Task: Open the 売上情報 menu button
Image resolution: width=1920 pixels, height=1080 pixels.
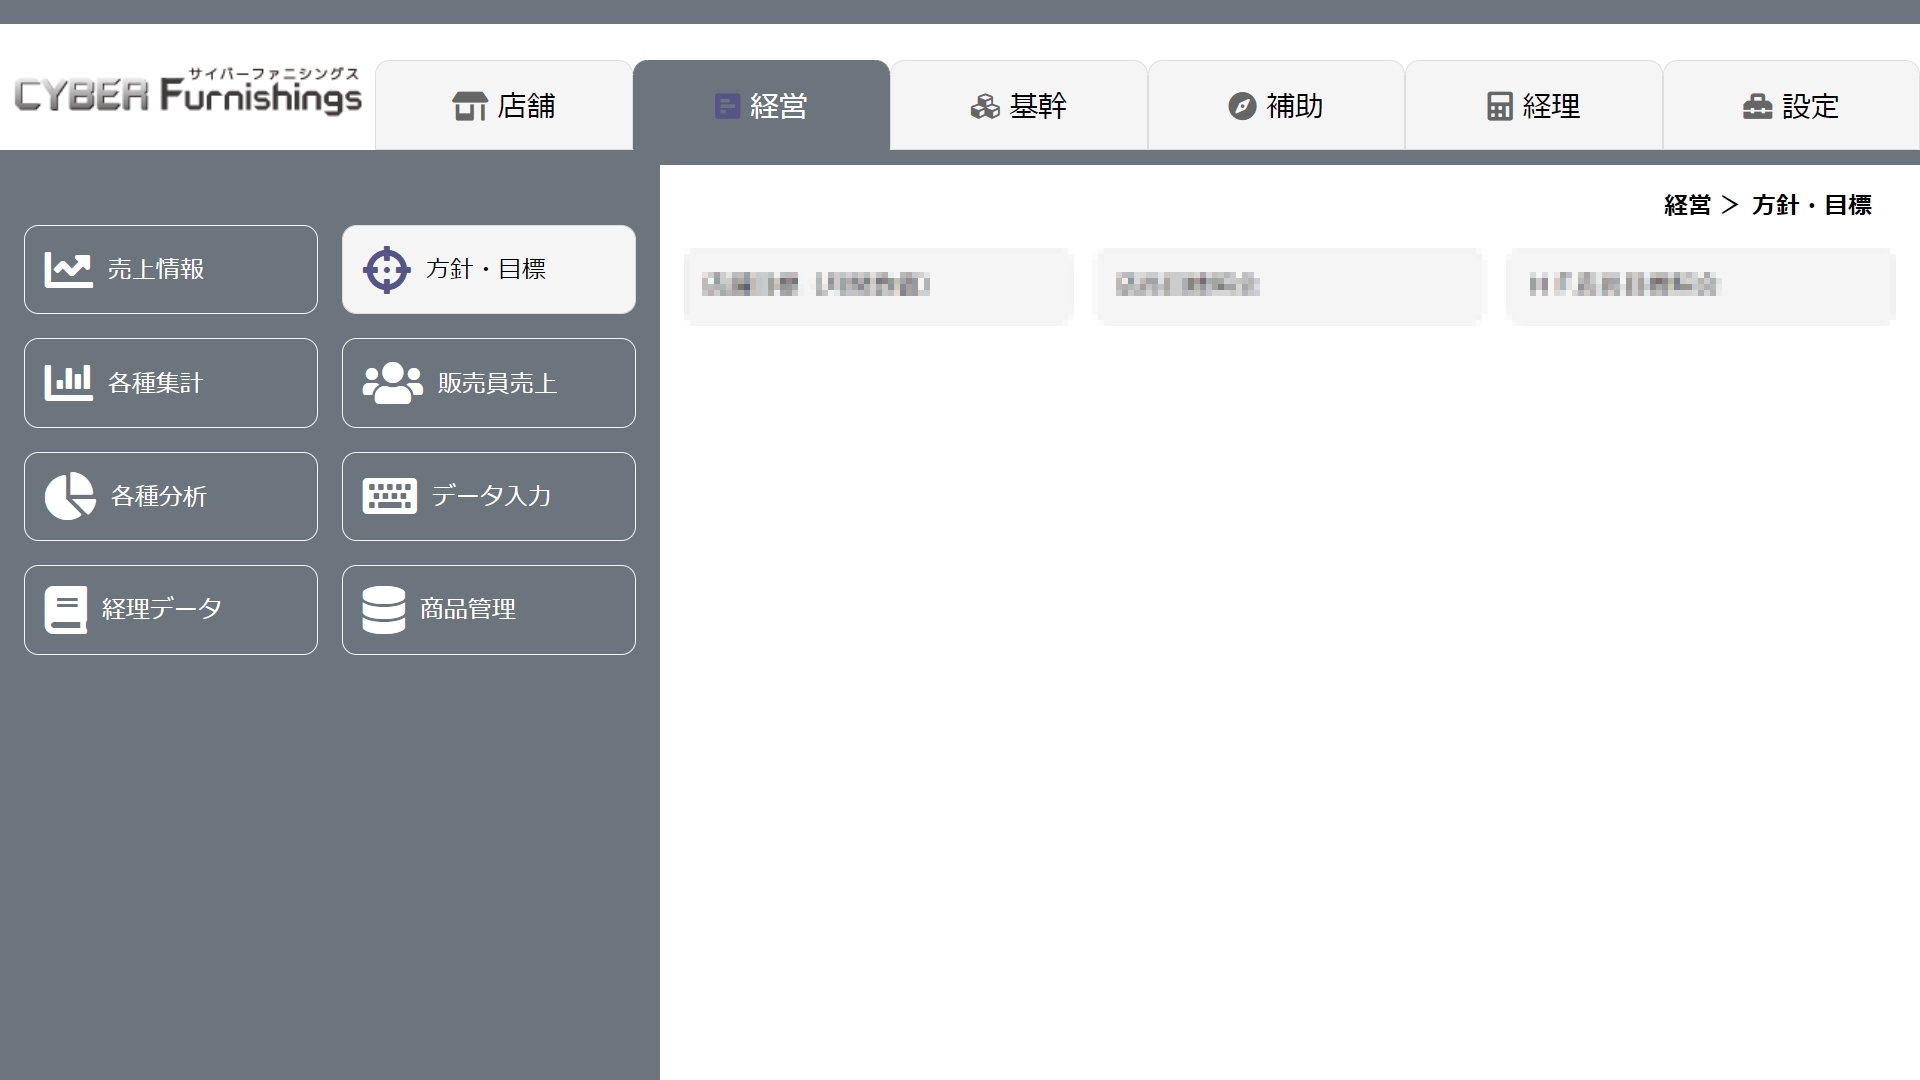Action: tap(171, 269)
